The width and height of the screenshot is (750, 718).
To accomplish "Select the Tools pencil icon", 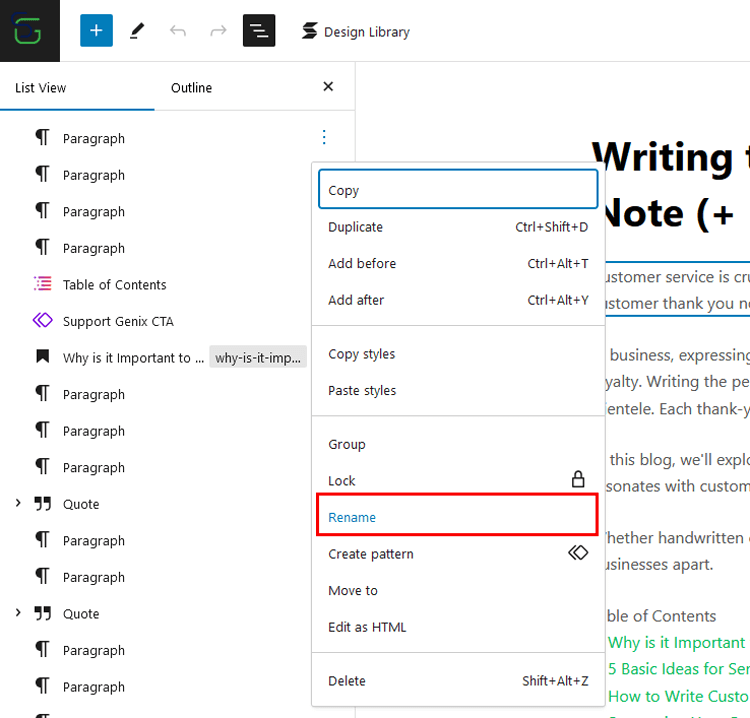I will (x=137, y=31).
